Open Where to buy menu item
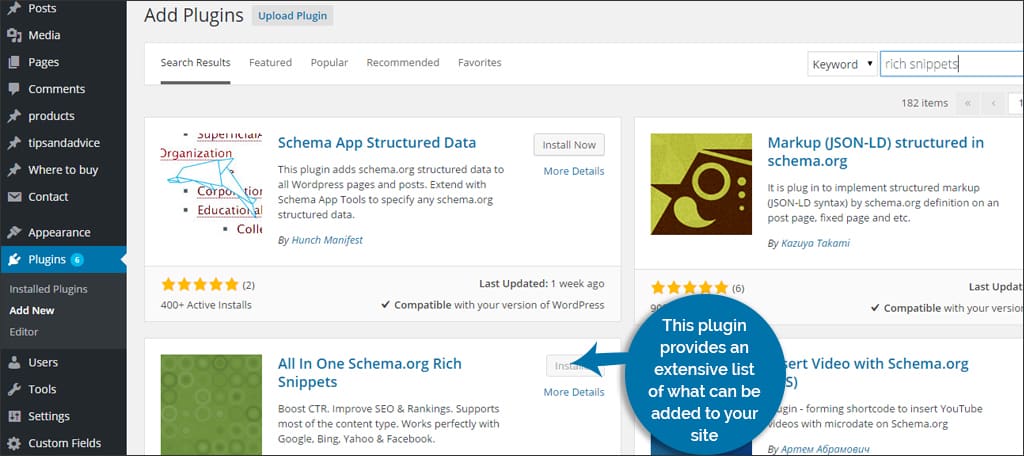Image resolution: width=1024 pixels, height=456 pixels. [x=63, y=170]
